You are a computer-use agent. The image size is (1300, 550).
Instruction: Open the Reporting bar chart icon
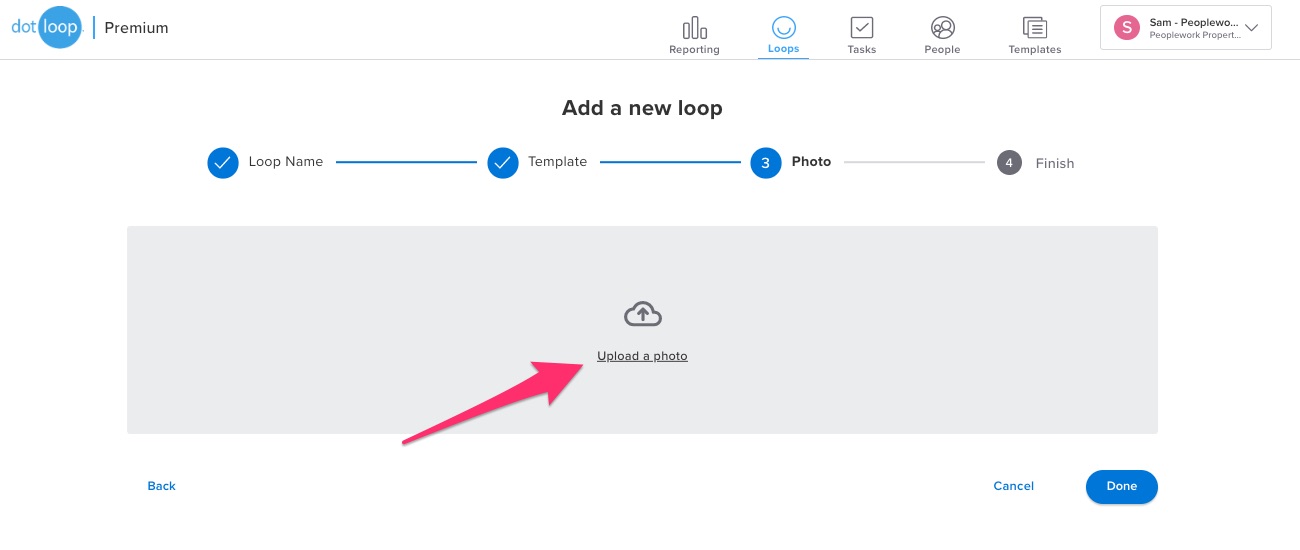point(694,27)
